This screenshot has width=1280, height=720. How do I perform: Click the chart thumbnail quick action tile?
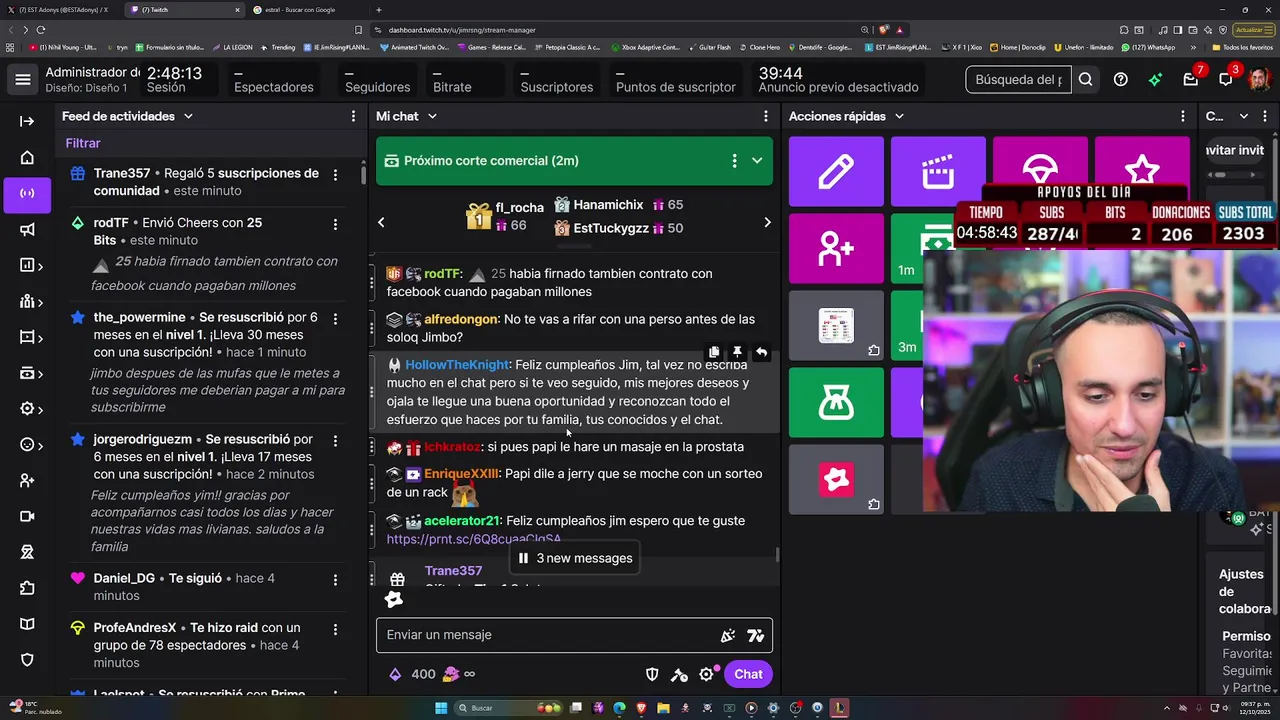tap(836, 326)
